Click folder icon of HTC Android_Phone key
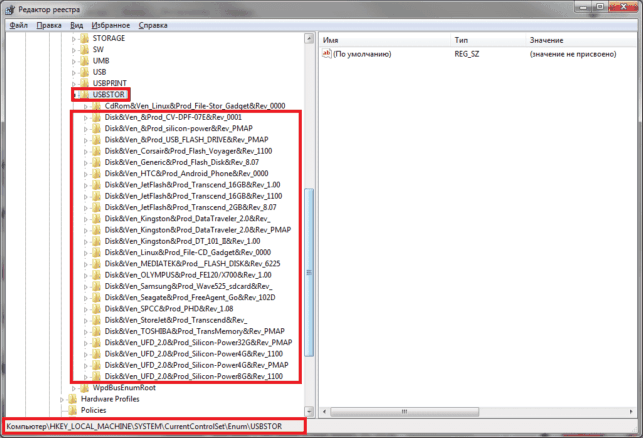 [x=96, y=173]
